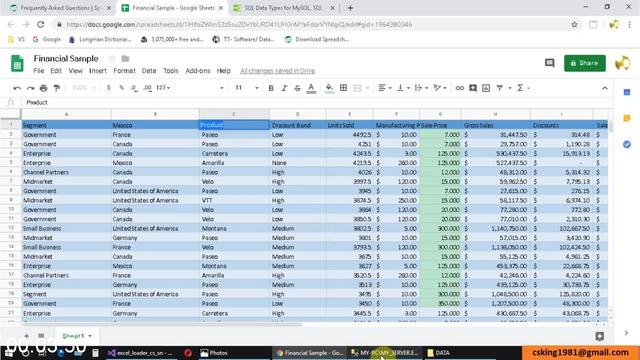Open the Photos app in the taskbar
The image size is (640, 360).
tap(214, 353)
